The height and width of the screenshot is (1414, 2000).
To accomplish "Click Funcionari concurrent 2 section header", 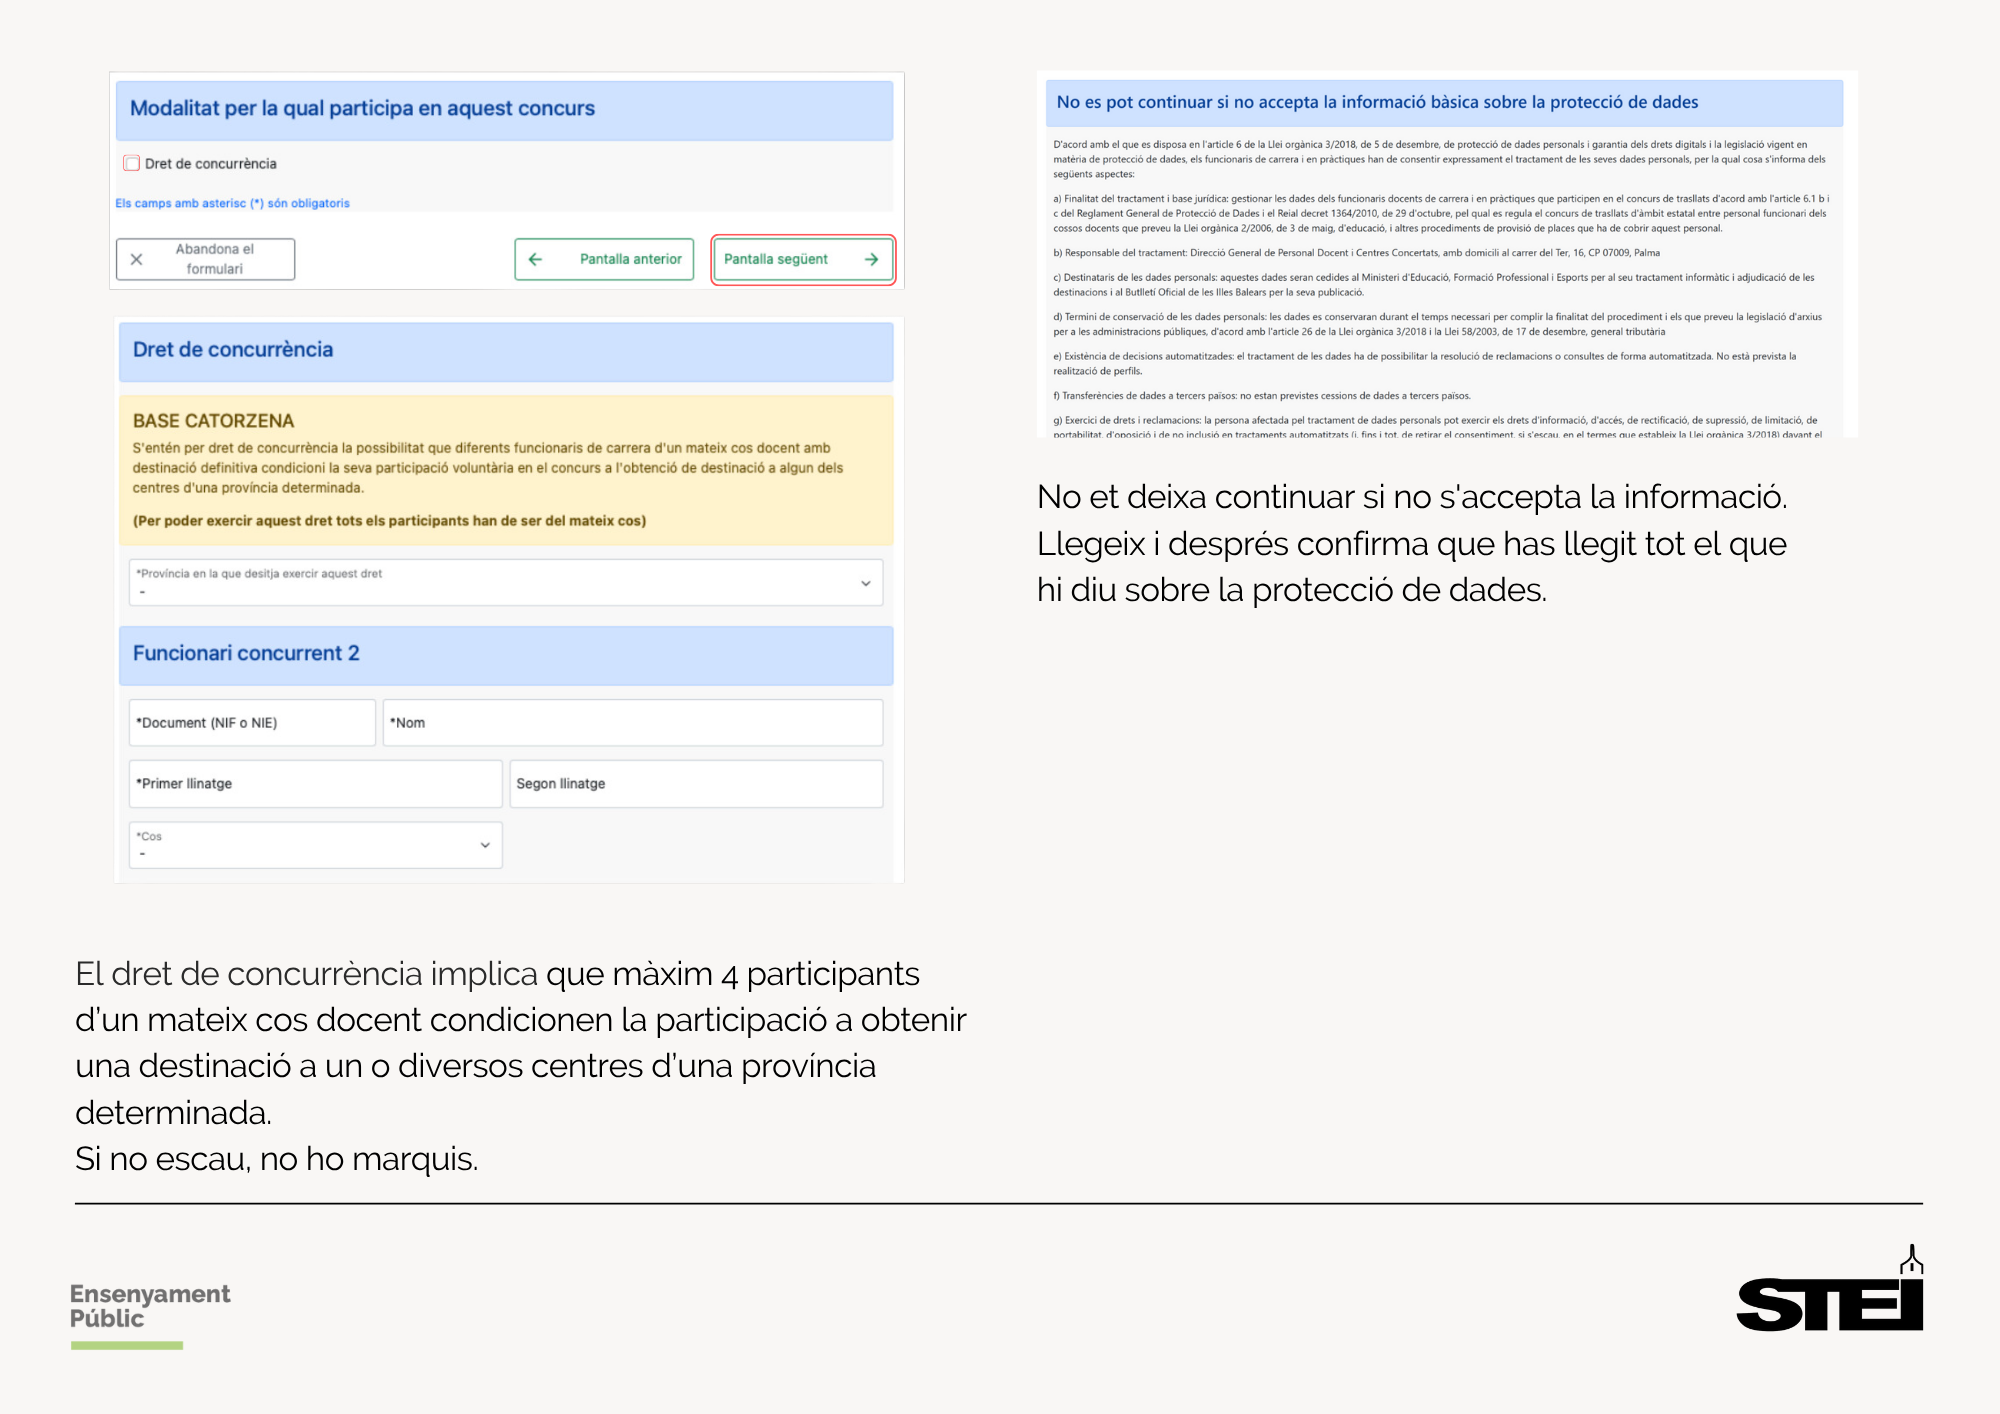I will (505, 654).
